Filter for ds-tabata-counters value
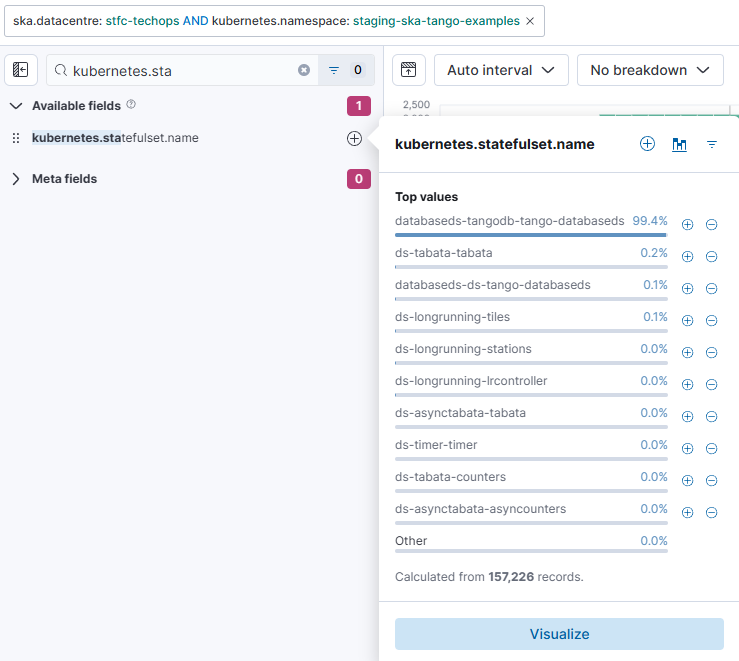This screenshot has height=661, width=739. tap(688, 481)
